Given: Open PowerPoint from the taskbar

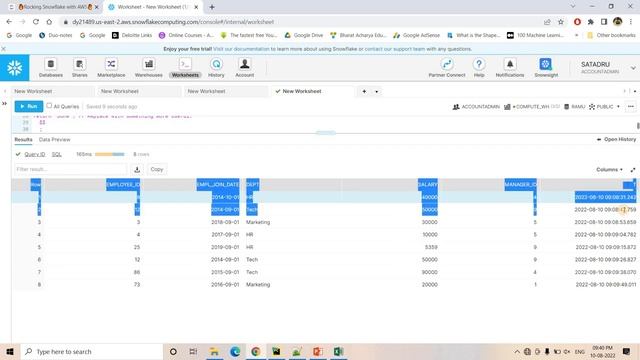Looking at the screenshot, I should pyautogui.click(x=318, y=351).
